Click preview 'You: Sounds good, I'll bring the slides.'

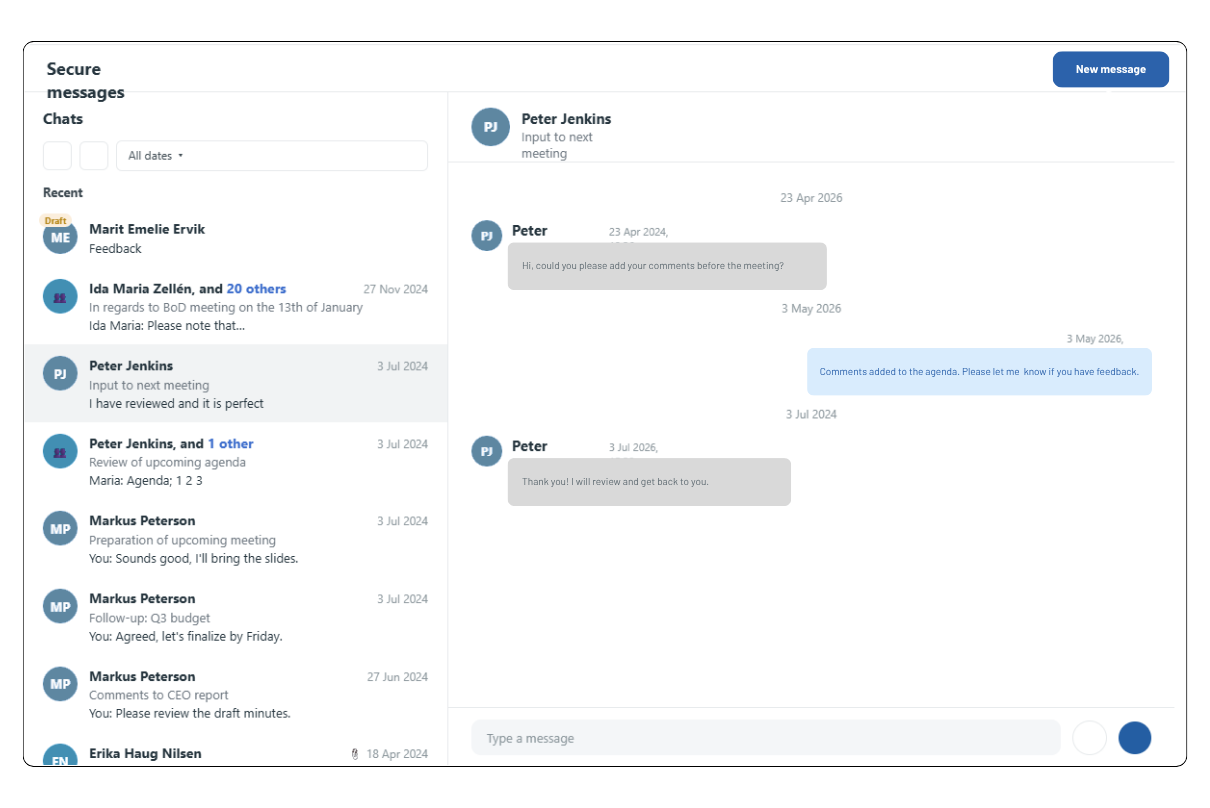tap(194, 559)
